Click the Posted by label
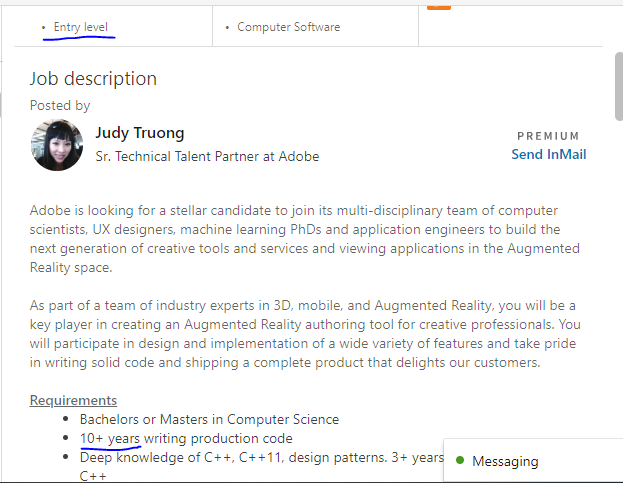623x483 pixels. pos(60,106)
